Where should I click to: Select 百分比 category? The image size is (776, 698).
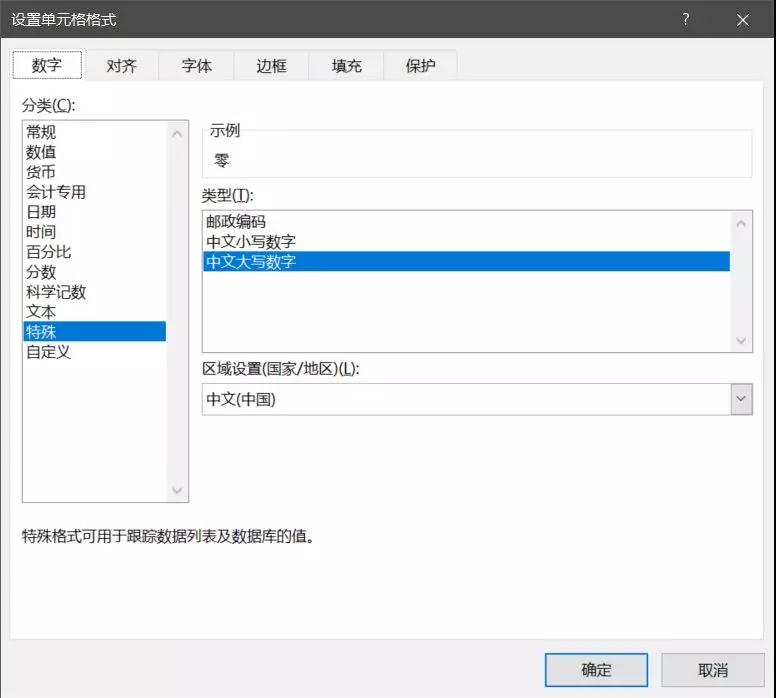(94, 252)
